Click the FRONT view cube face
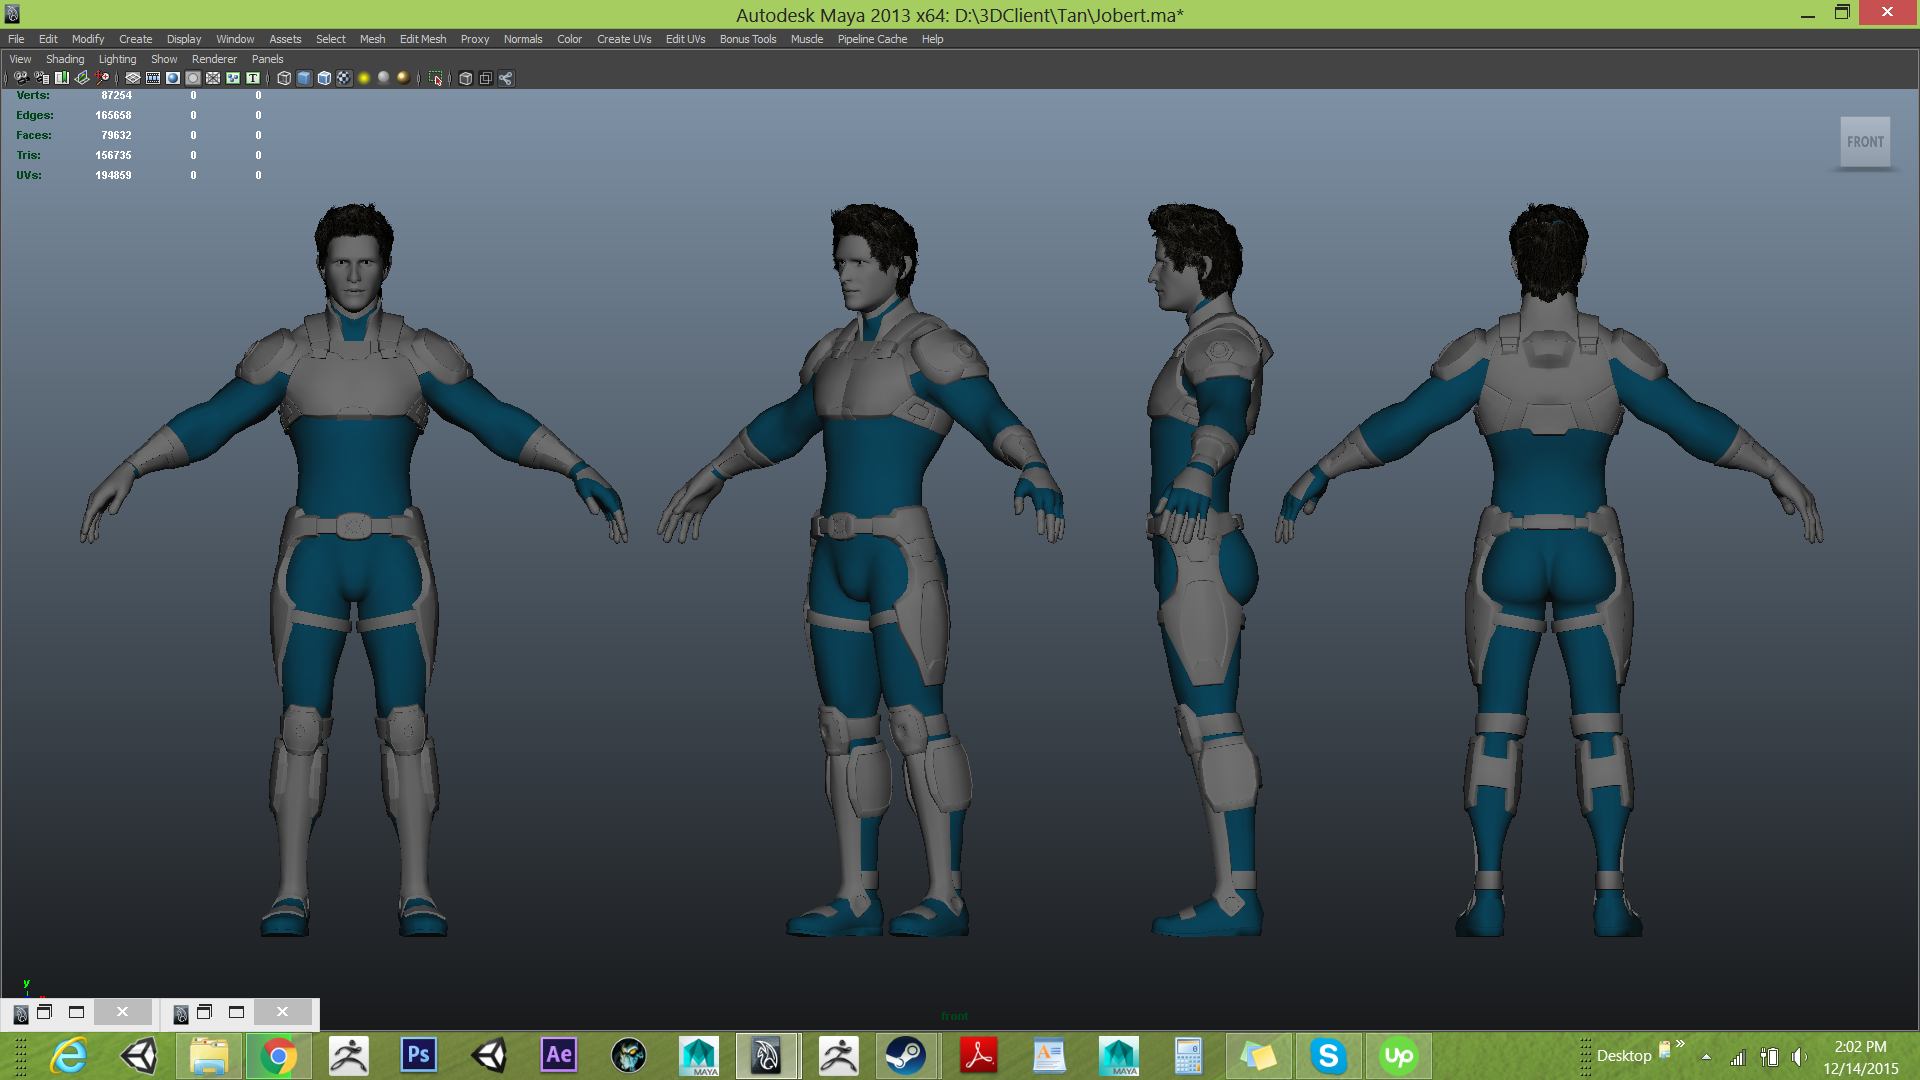Image resolution: width=1920 pixels, height=1080 pixels. (1865, 142)
